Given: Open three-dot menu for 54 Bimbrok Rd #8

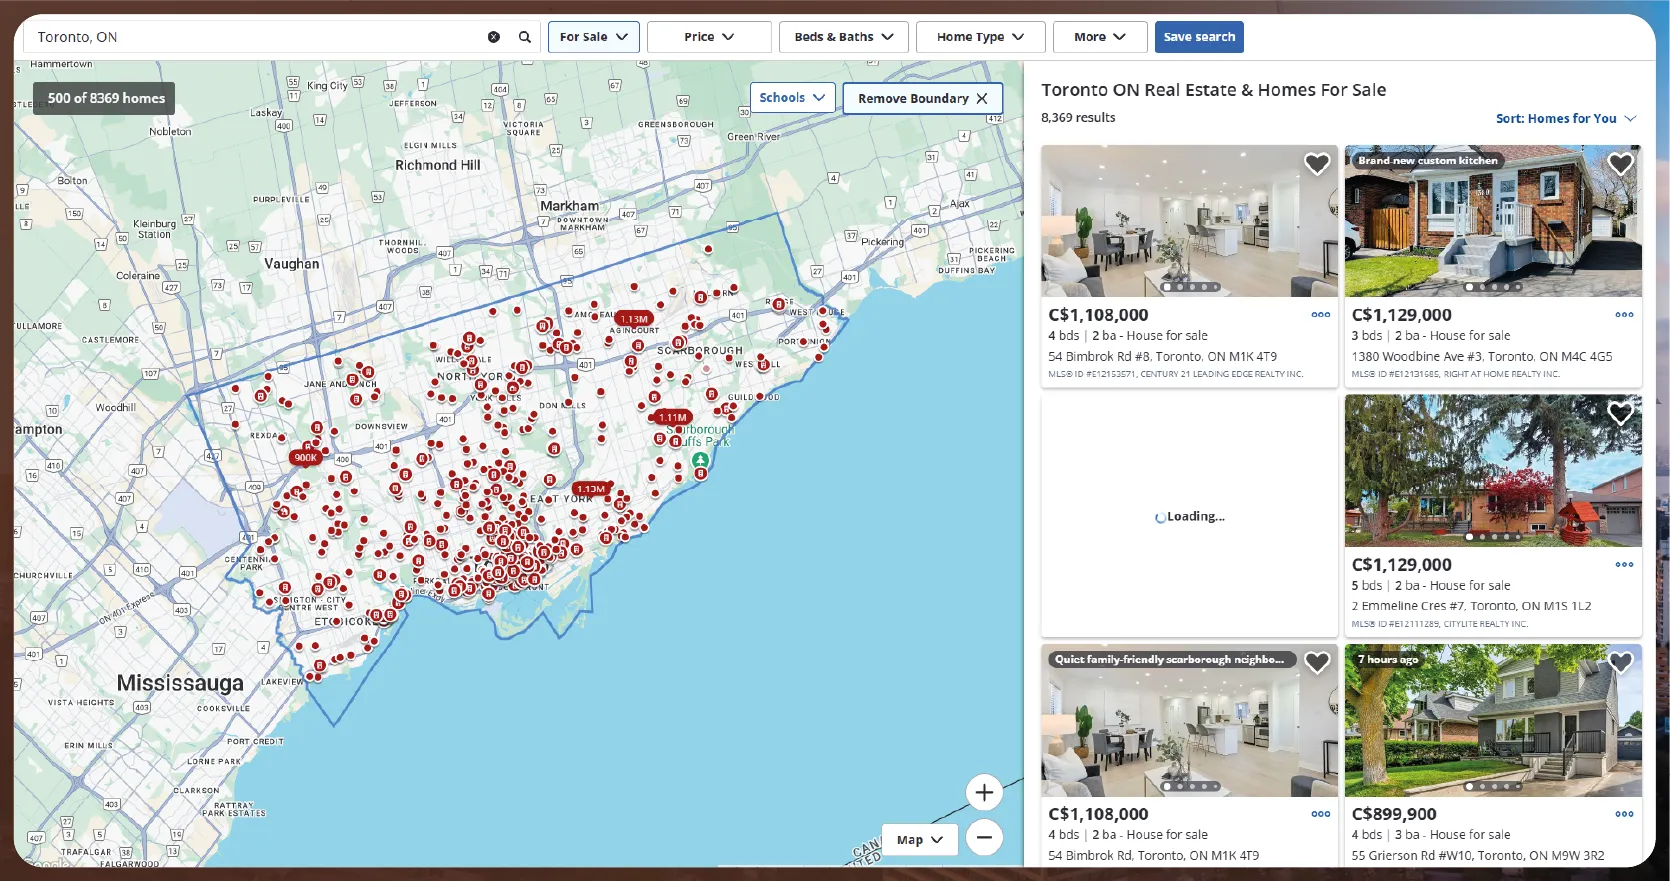Looking at the screenshot, I should [1320, 315].
